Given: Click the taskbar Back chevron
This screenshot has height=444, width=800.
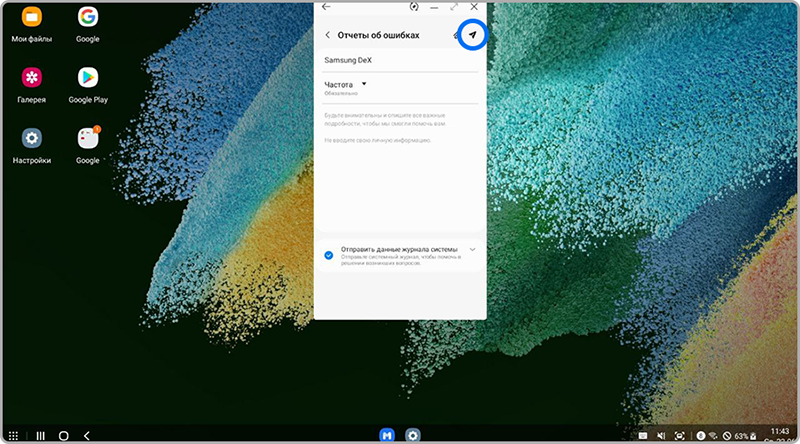Looking at the screenshot, I should click(87, 435).
